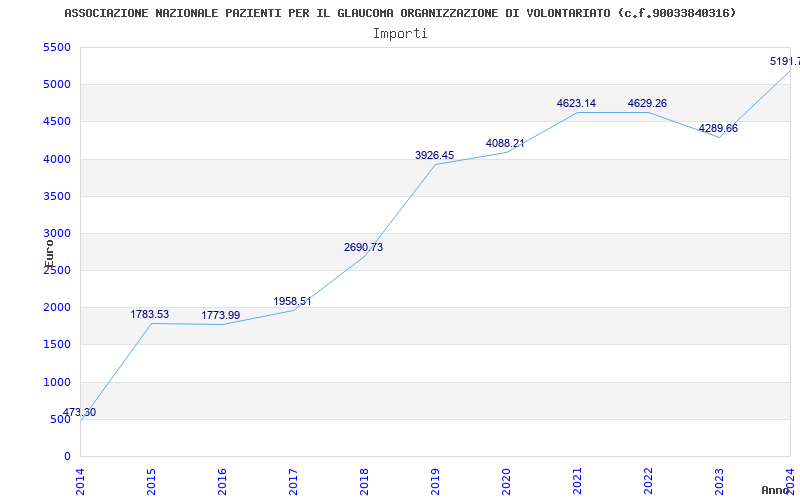Click the 4623.14 data label
This screenshot has height=500, width=800.
pyautogui.click(x=576, y=103)
